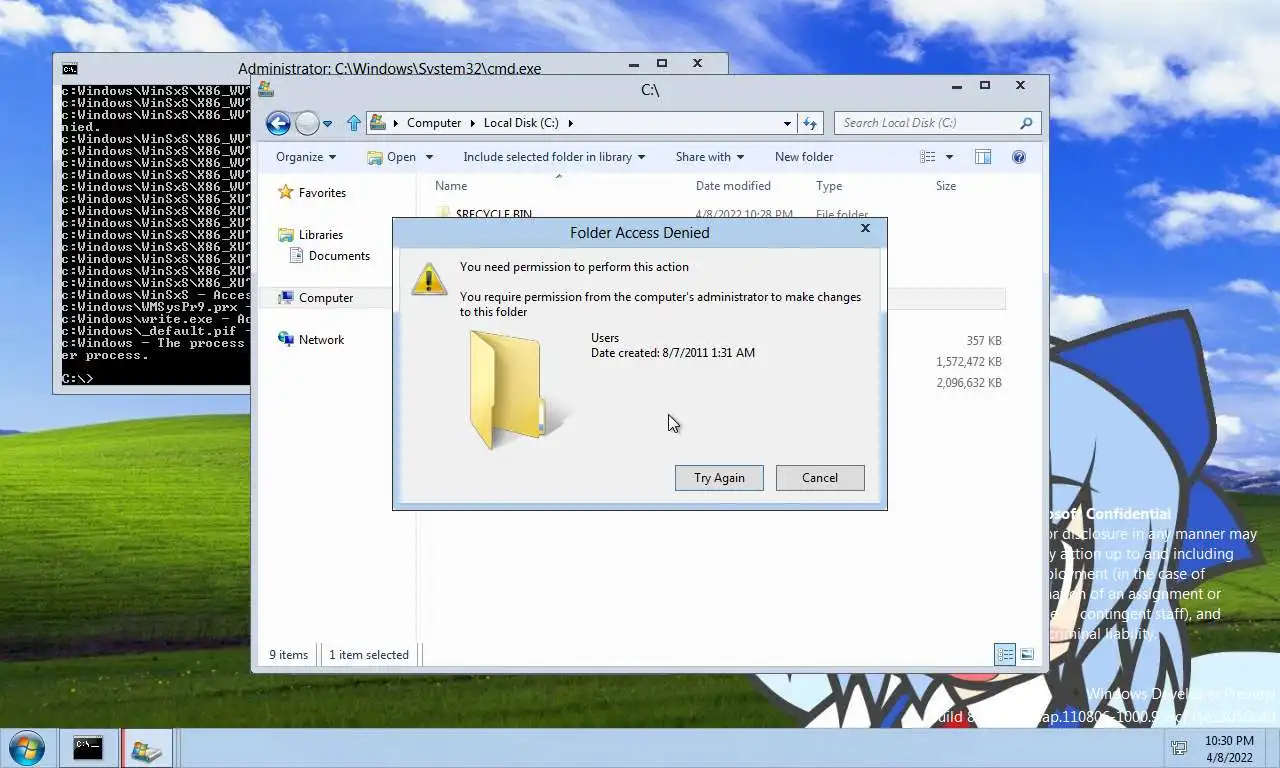Screen dimensions: 1280x768
Task: Open Explorer help question mark icon
Action: pyautogui.click(x=1018, y=157)
